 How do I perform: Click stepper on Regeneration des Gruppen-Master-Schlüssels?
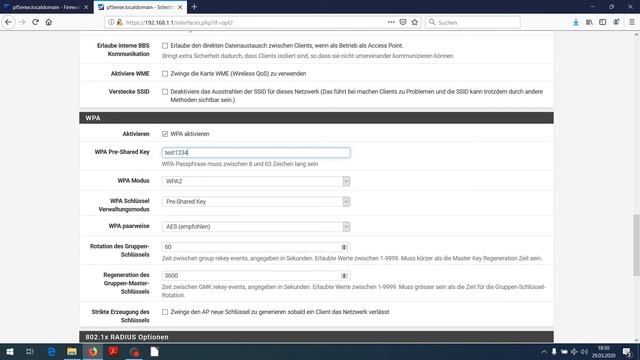[344, 276]
